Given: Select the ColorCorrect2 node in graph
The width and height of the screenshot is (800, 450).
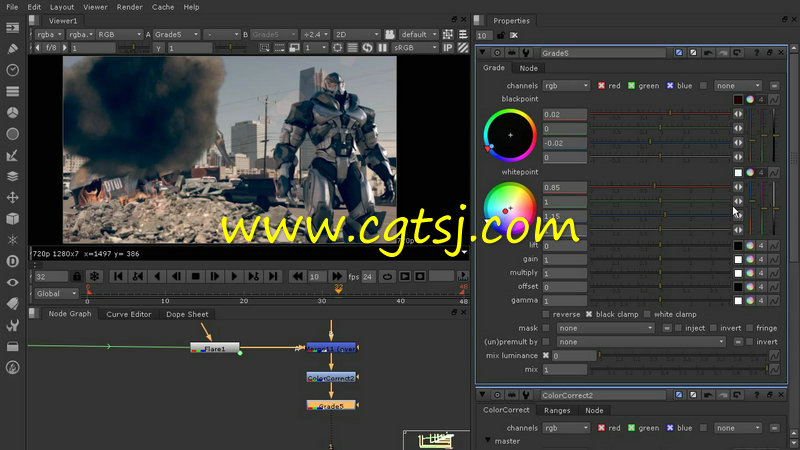Looking at the screenshot, I should point(331,378).
